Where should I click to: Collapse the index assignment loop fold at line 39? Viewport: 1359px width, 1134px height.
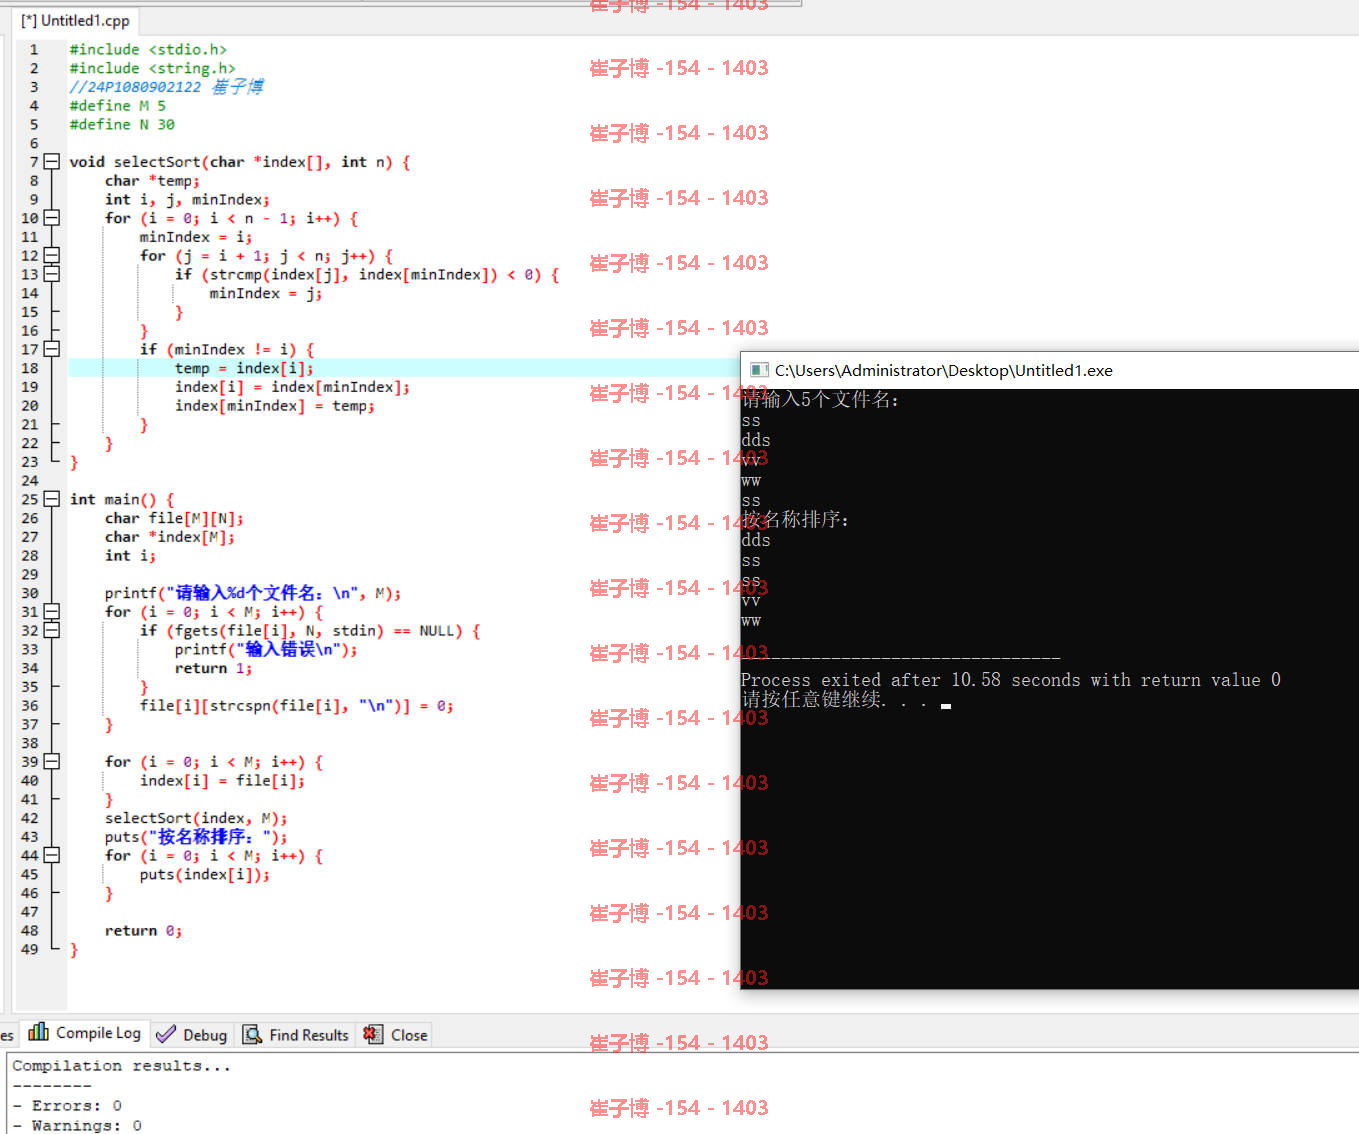coord(52,761)
